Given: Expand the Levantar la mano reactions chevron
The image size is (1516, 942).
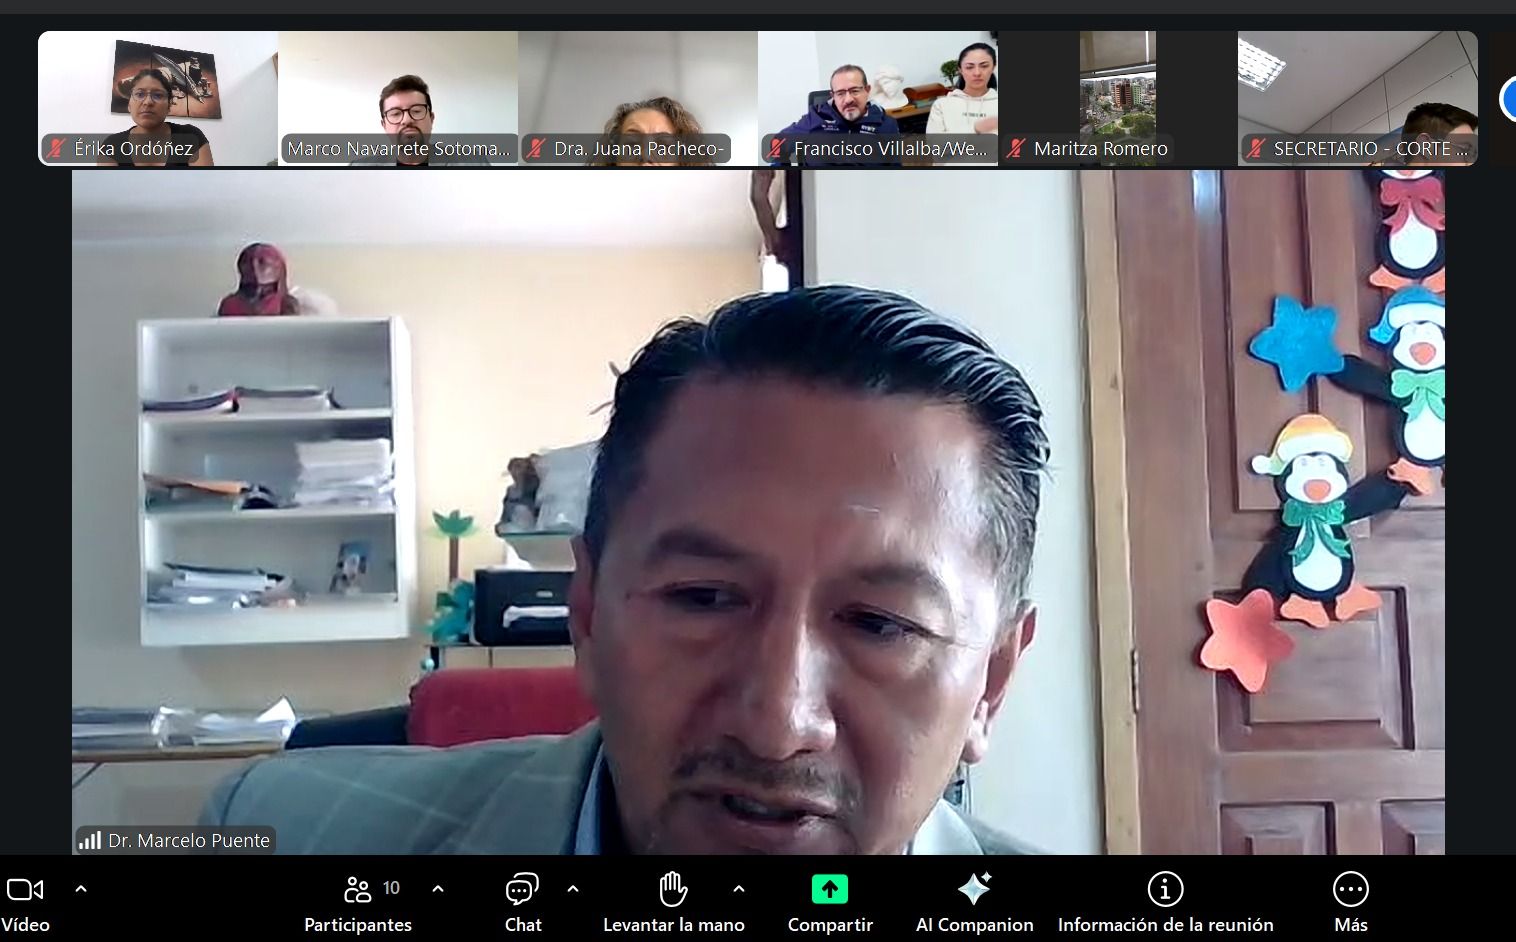Looking at the screenshot, I should tap(739, 888).
